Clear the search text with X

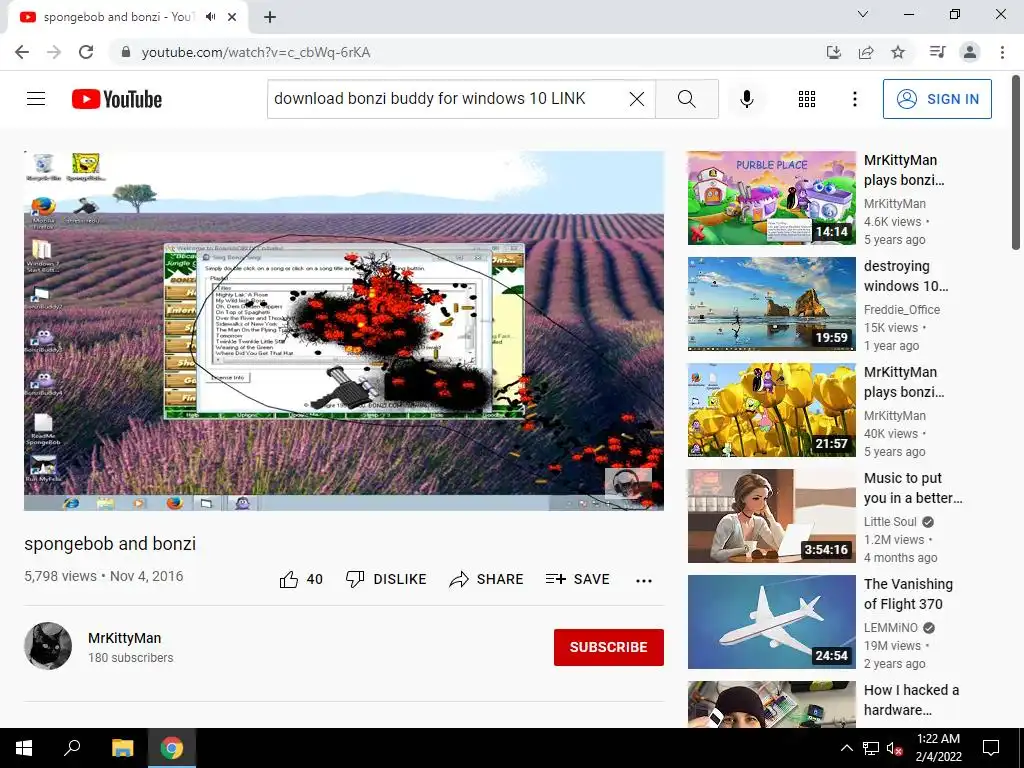pos(637,99)
